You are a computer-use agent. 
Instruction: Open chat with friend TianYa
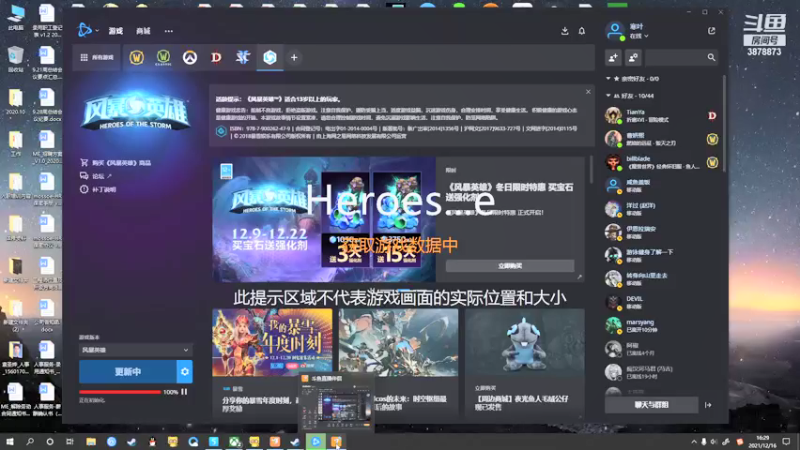661,116
